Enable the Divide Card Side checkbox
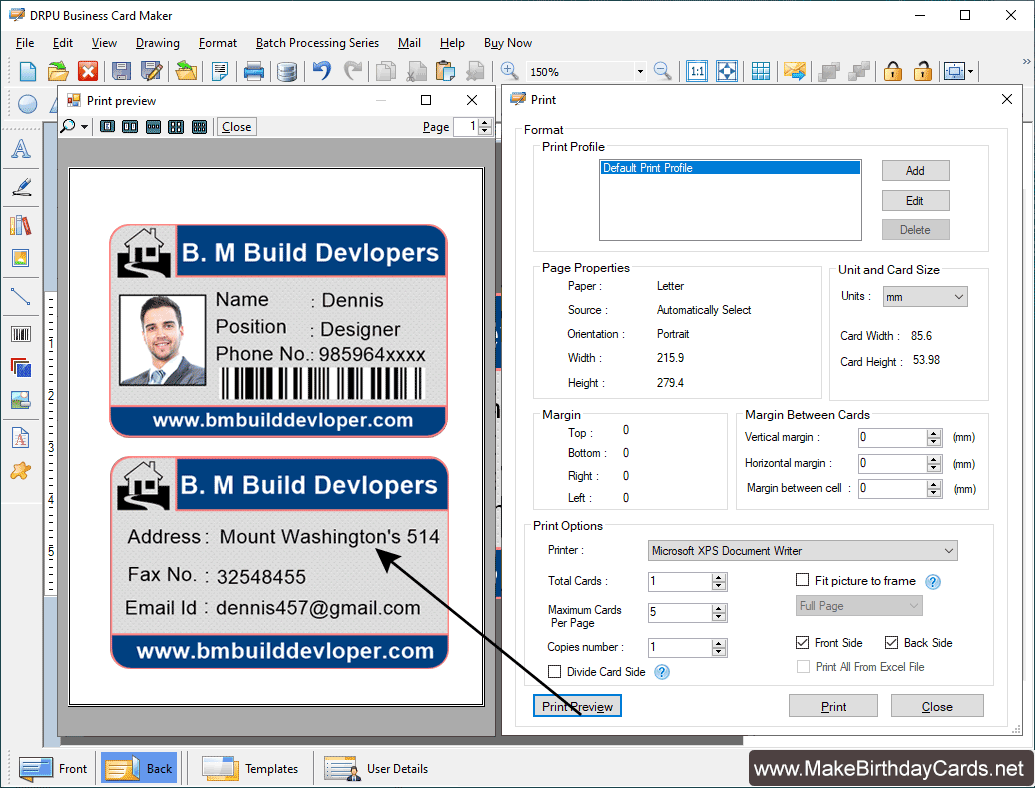This screenshot has height=788, width=1035. coord(554,671)
